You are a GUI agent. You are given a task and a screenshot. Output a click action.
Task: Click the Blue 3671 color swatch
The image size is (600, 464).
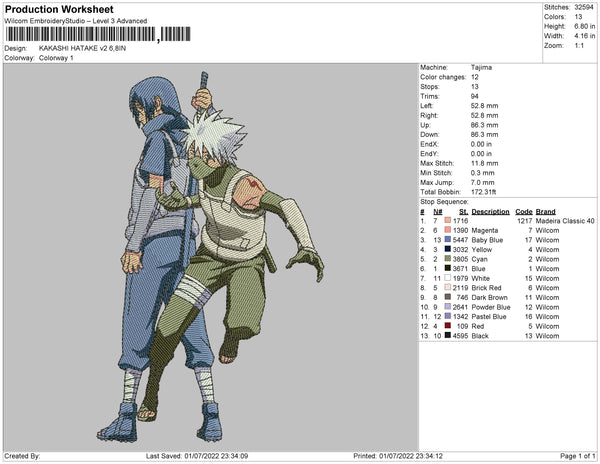click(x=448, y=269)
